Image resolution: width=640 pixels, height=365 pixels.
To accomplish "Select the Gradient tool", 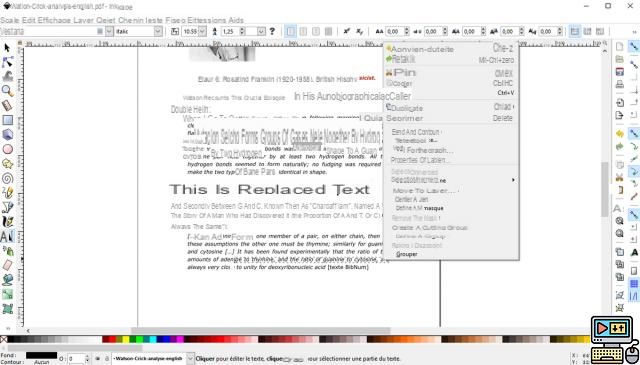I will pos(7,294).
